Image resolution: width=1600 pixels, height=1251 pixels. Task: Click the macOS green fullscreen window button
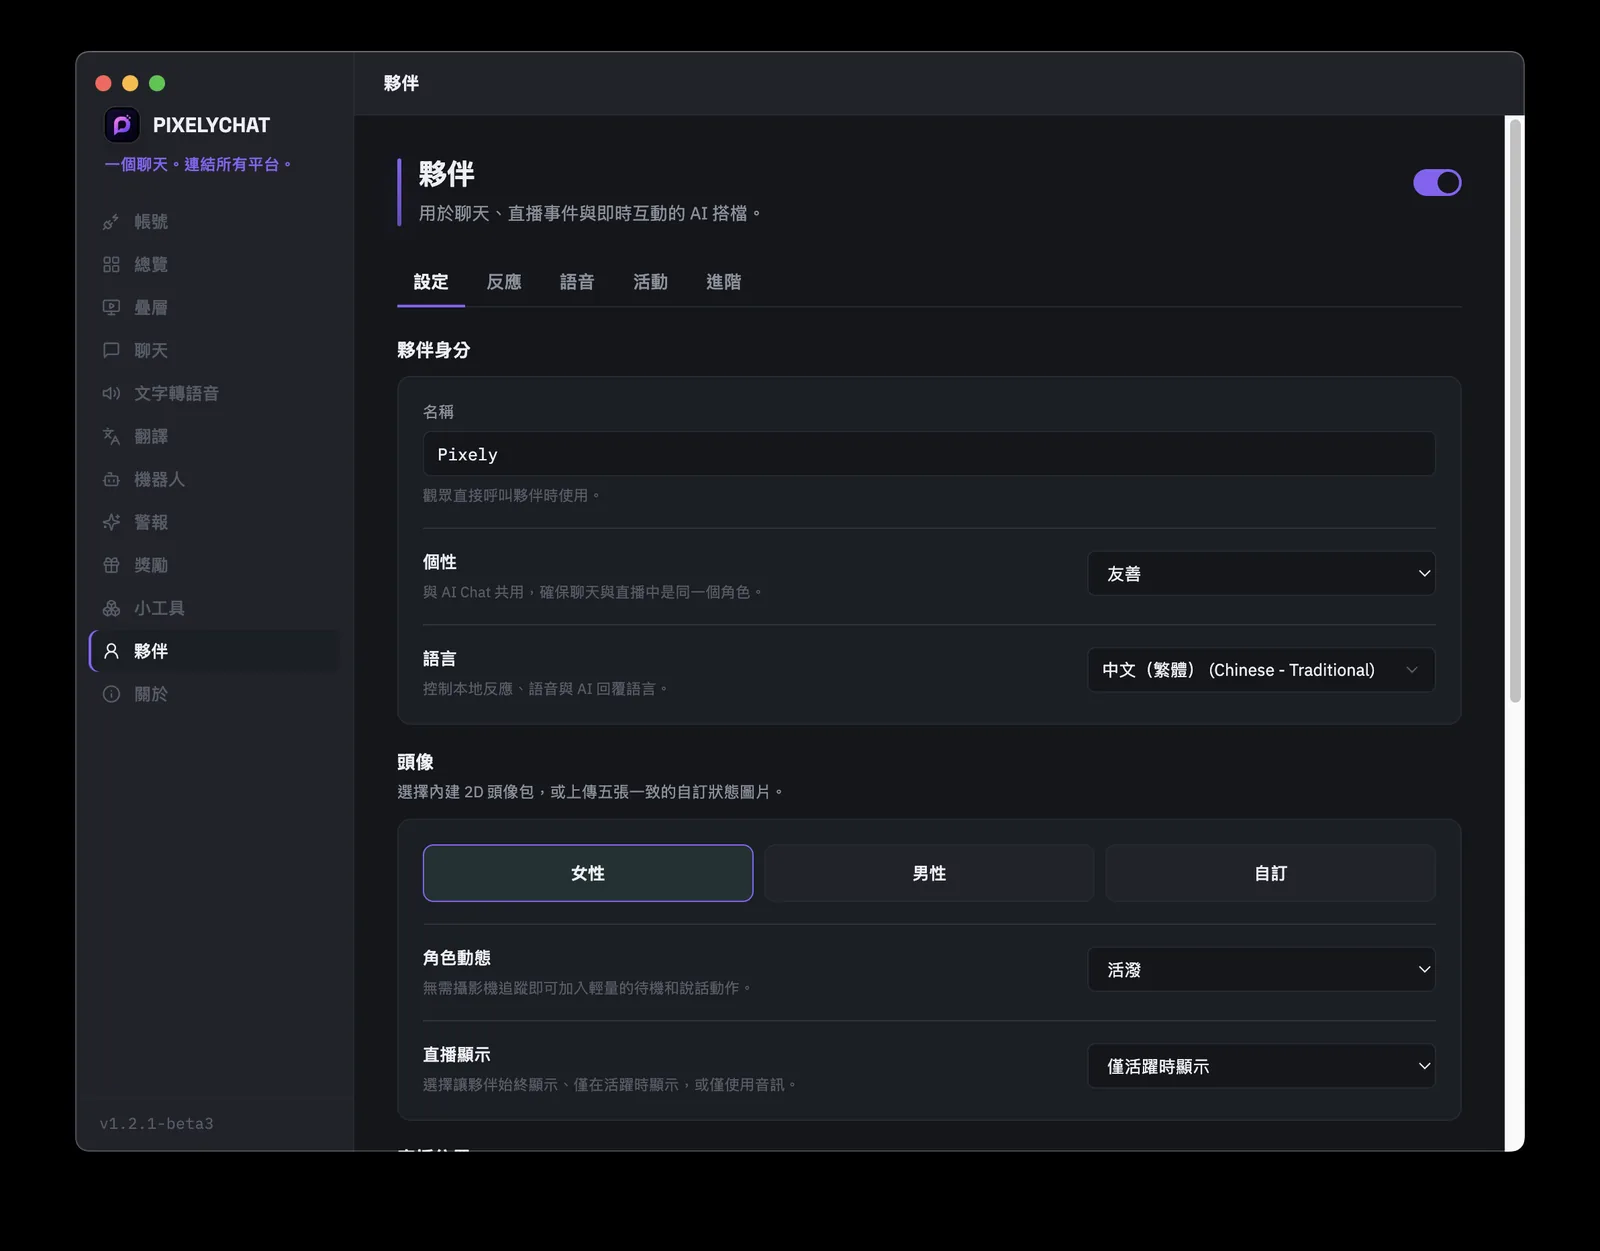click(x=157, y=83)
